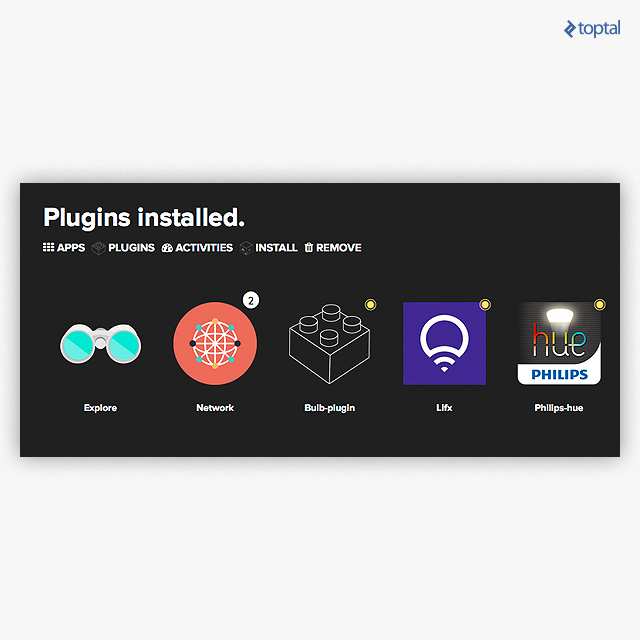This screenshot has width=640, height=640.
Task: Click the trash can icon beside REMOVE
Action: tap(309, 248)
